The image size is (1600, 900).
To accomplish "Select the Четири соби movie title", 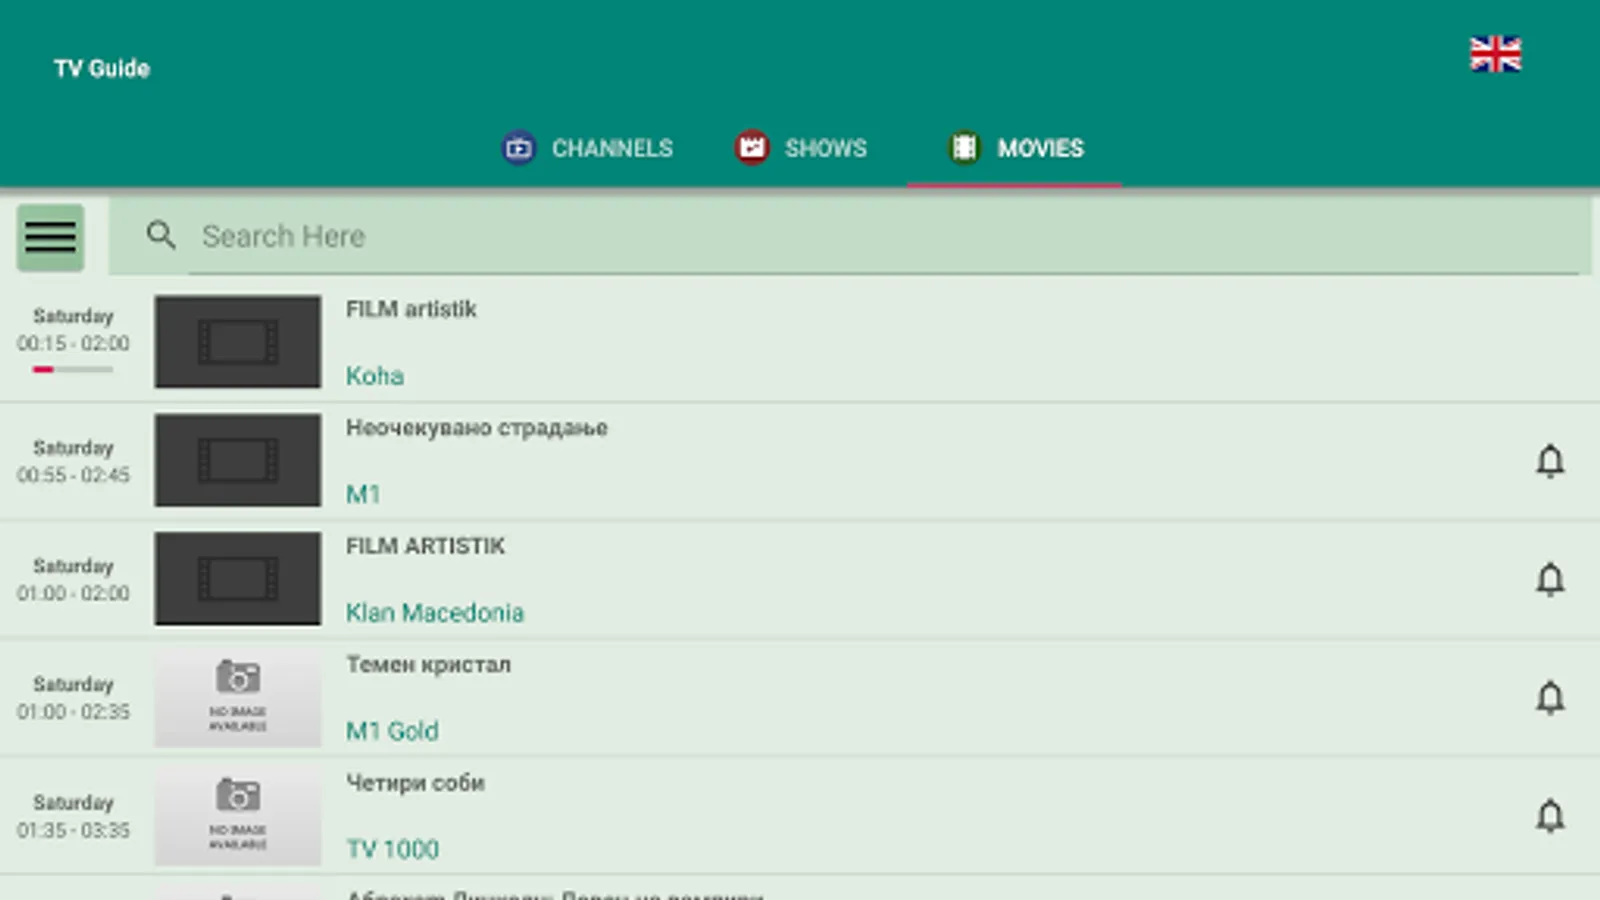I will coord(415,783).
